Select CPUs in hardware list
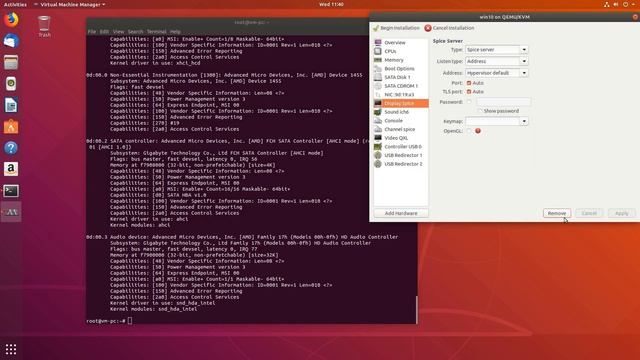Image resolution: width=640 pixels, height=360 pixels. tap(401, 51)
